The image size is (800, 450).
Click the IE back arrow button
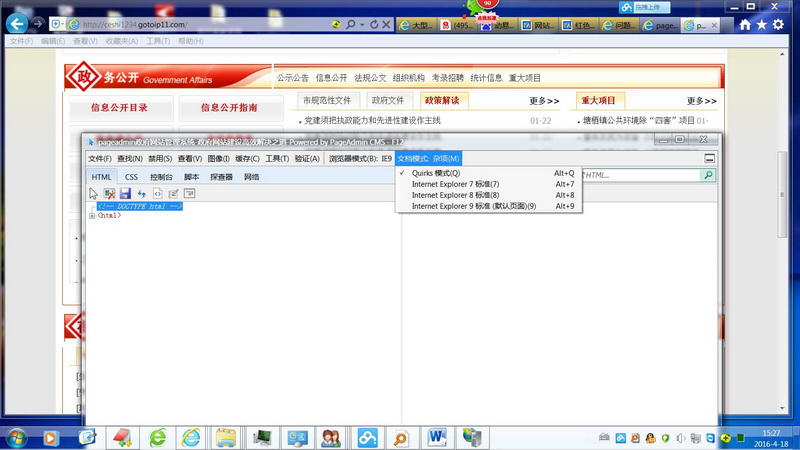pos(17,24)
